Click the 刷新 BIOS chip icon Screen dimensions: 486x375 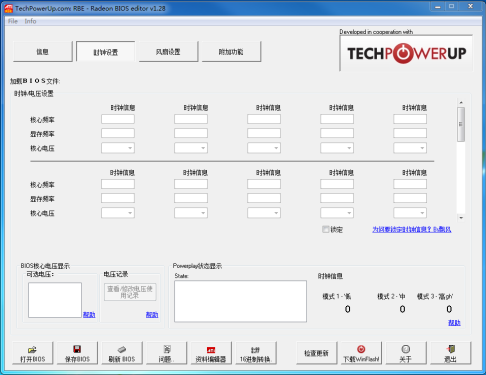coord(122,349)
